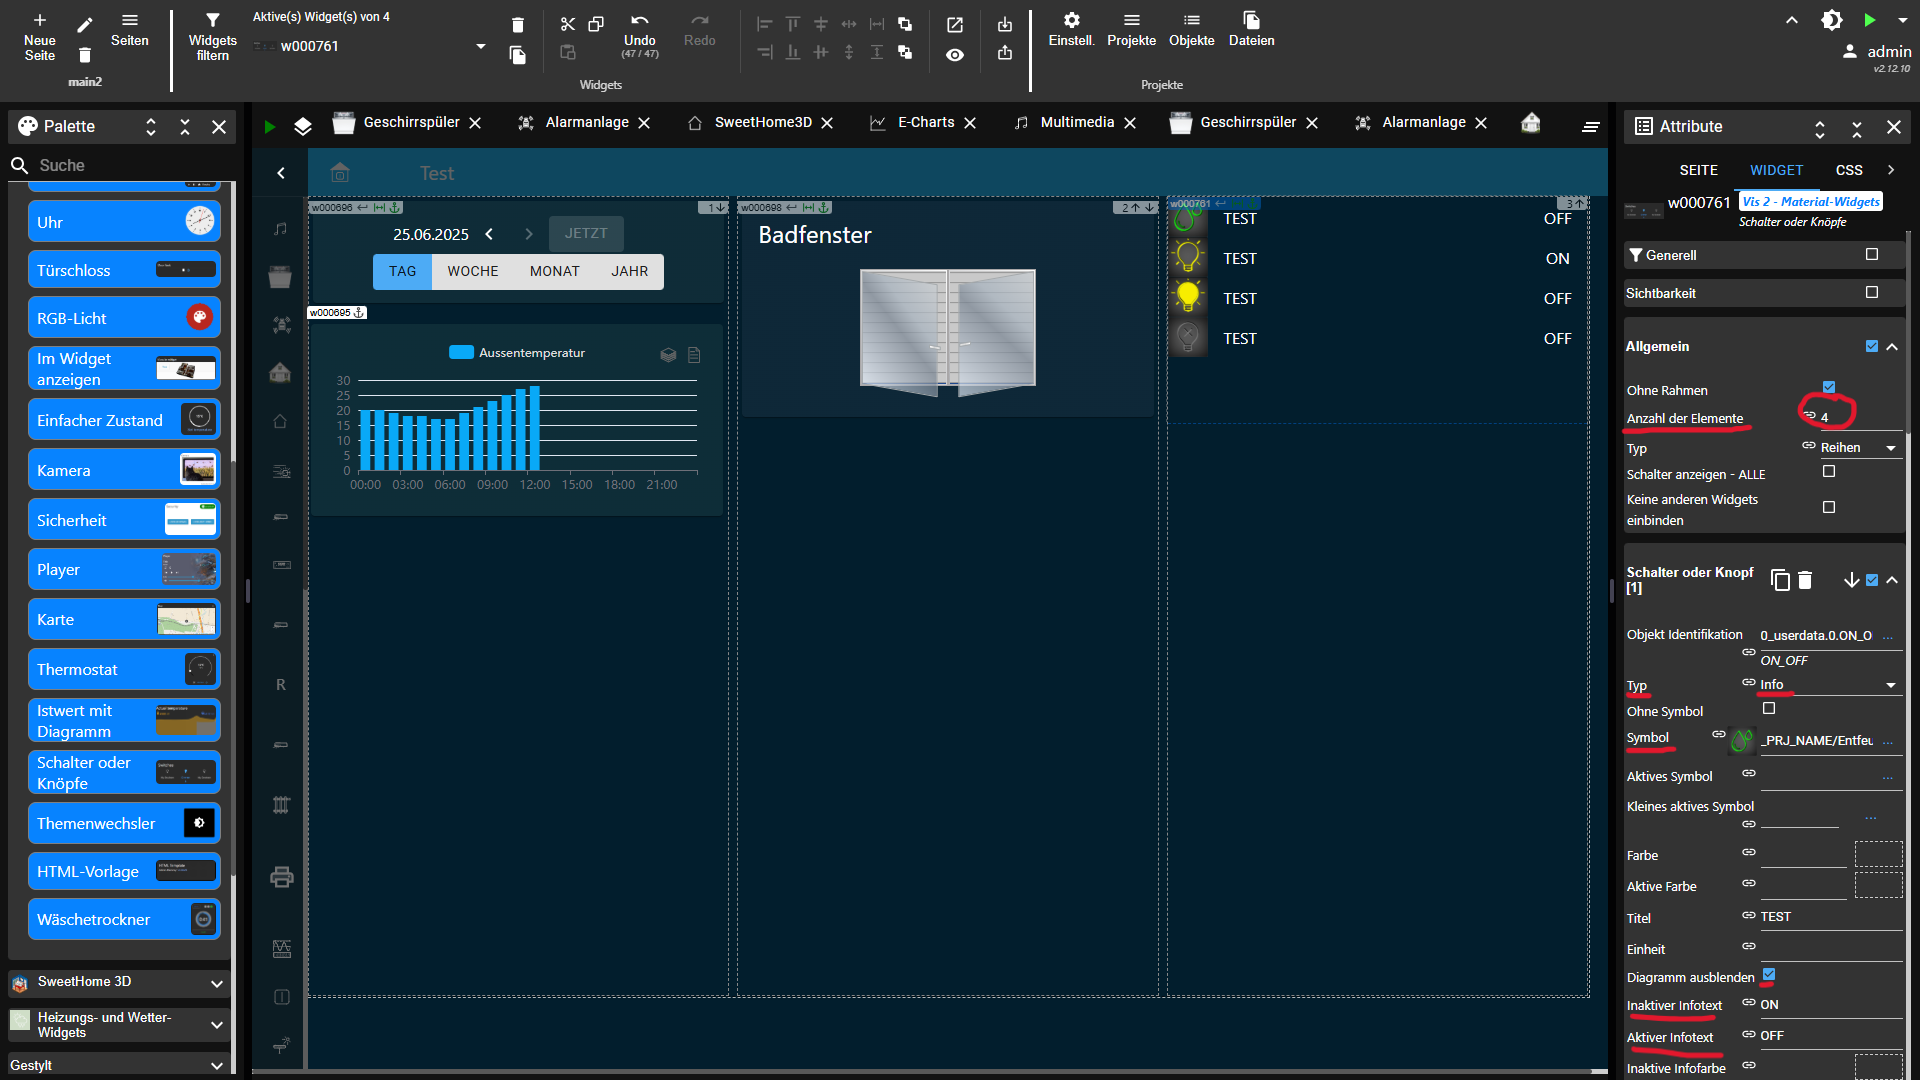This screenshot has width=1920, height=1080.
Task: Click the scissors cut icon
Action: (567, 24)
